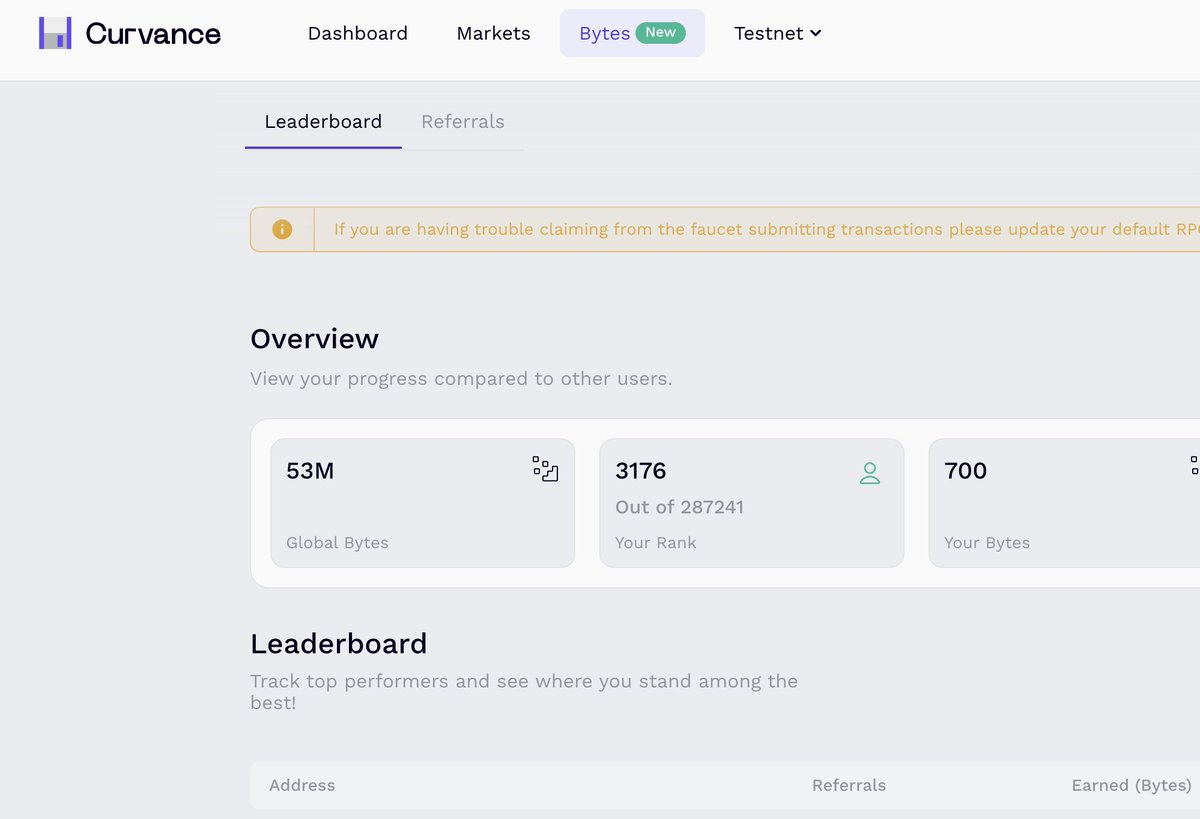Click the Earned (Bytes) column header
Viewport: 1200px width, 819px height.
[1131, 785]
